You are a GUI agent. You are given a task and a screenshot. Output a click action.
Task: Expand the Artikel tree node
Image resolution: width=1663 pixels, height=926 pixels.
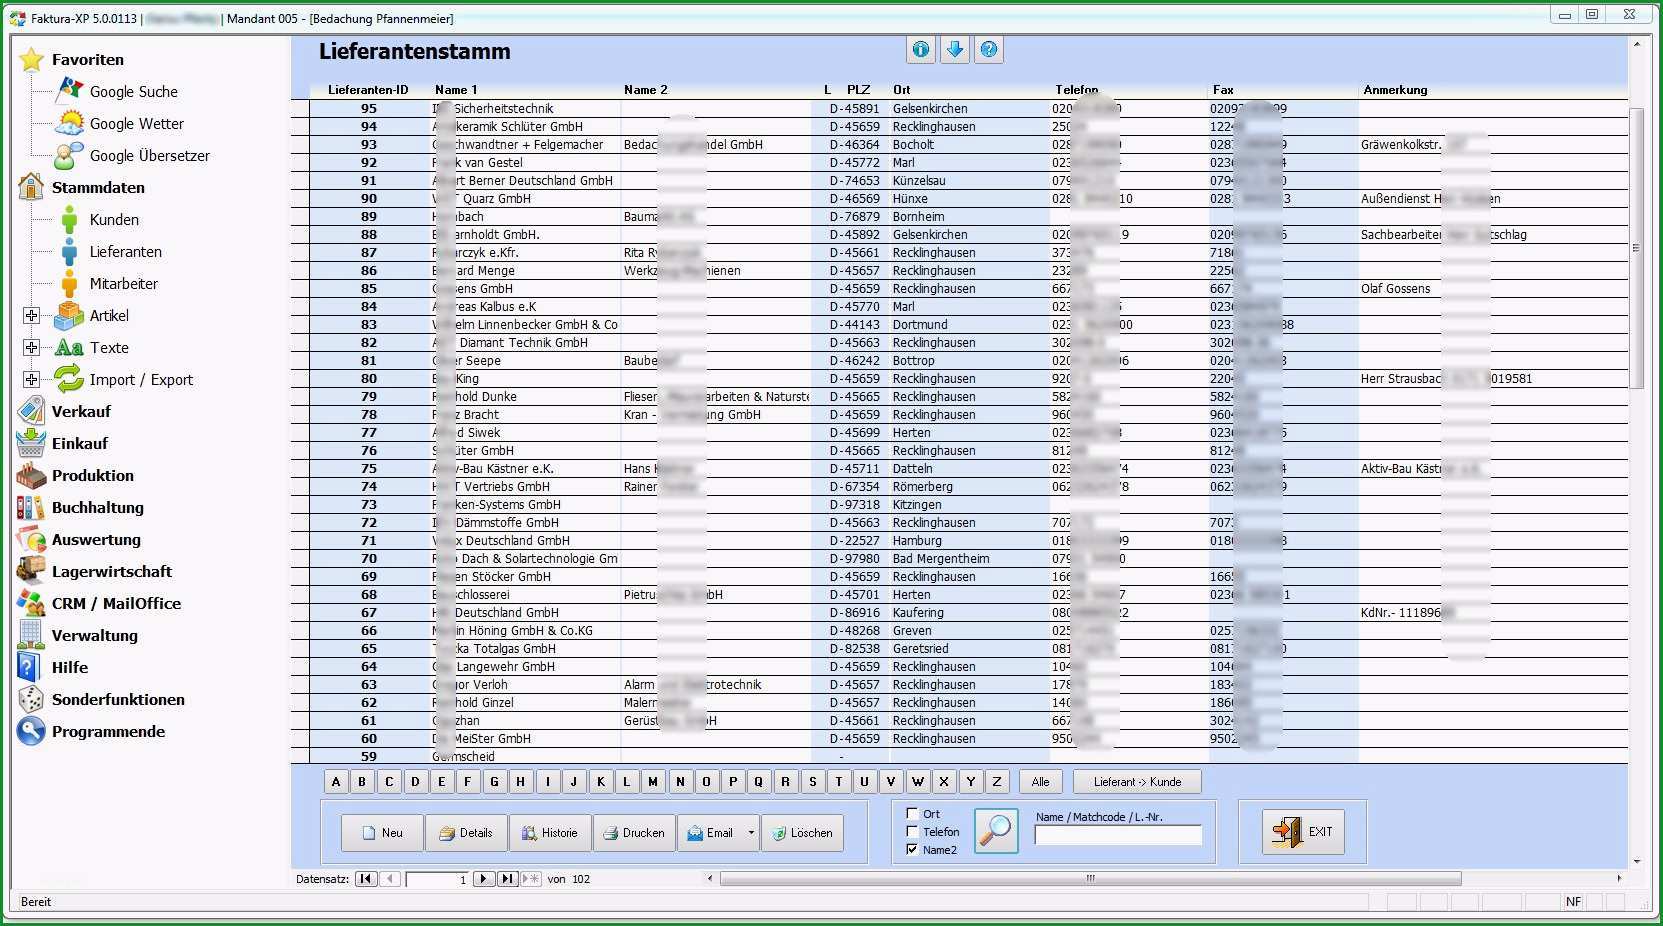31,315
